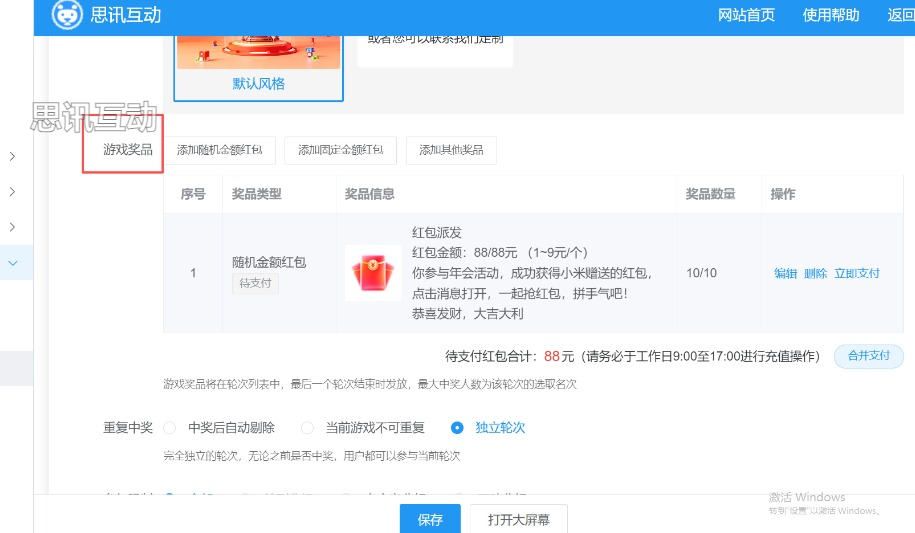Screen dimensions: 915x533
Task: Collapse the highlighted sidebar down-chevron section
Action: 12,263
